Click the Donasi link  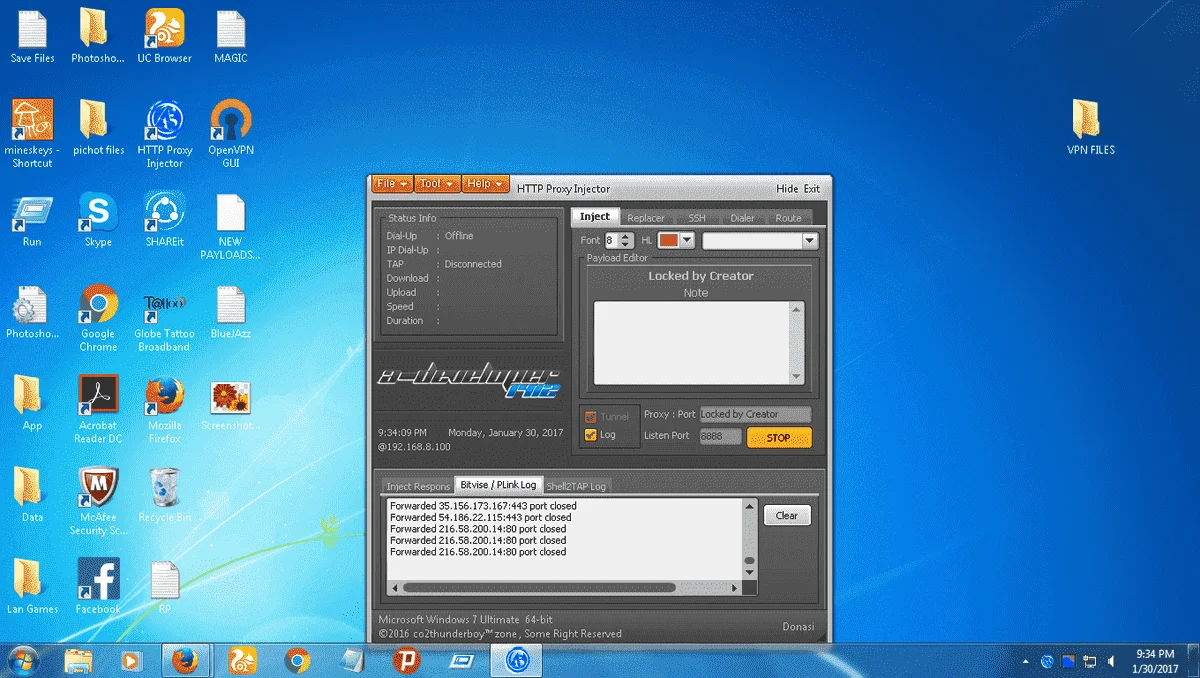798,627
